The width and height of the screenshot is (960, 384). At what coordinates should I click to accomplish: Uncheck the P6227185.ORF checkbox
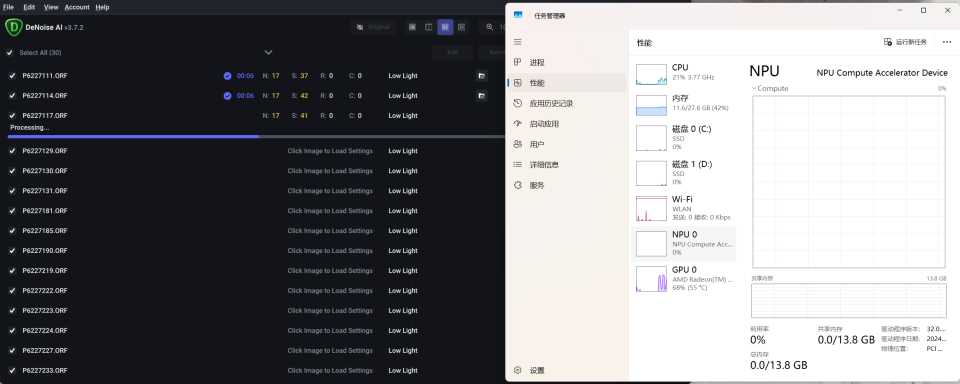click(x=12, y=230)
